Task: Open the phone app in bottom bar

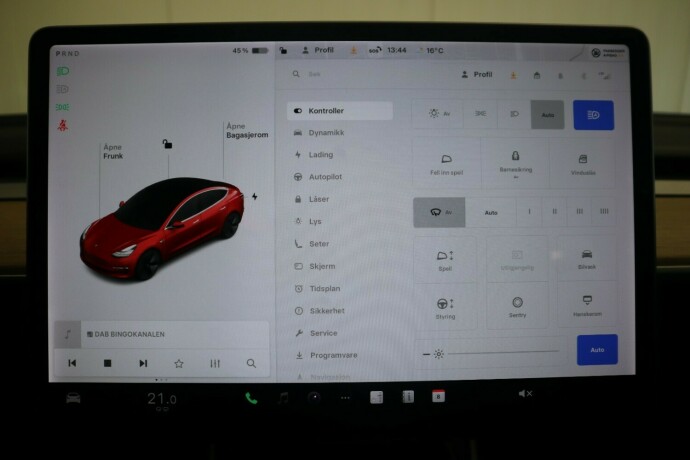Action: (251, 397)
